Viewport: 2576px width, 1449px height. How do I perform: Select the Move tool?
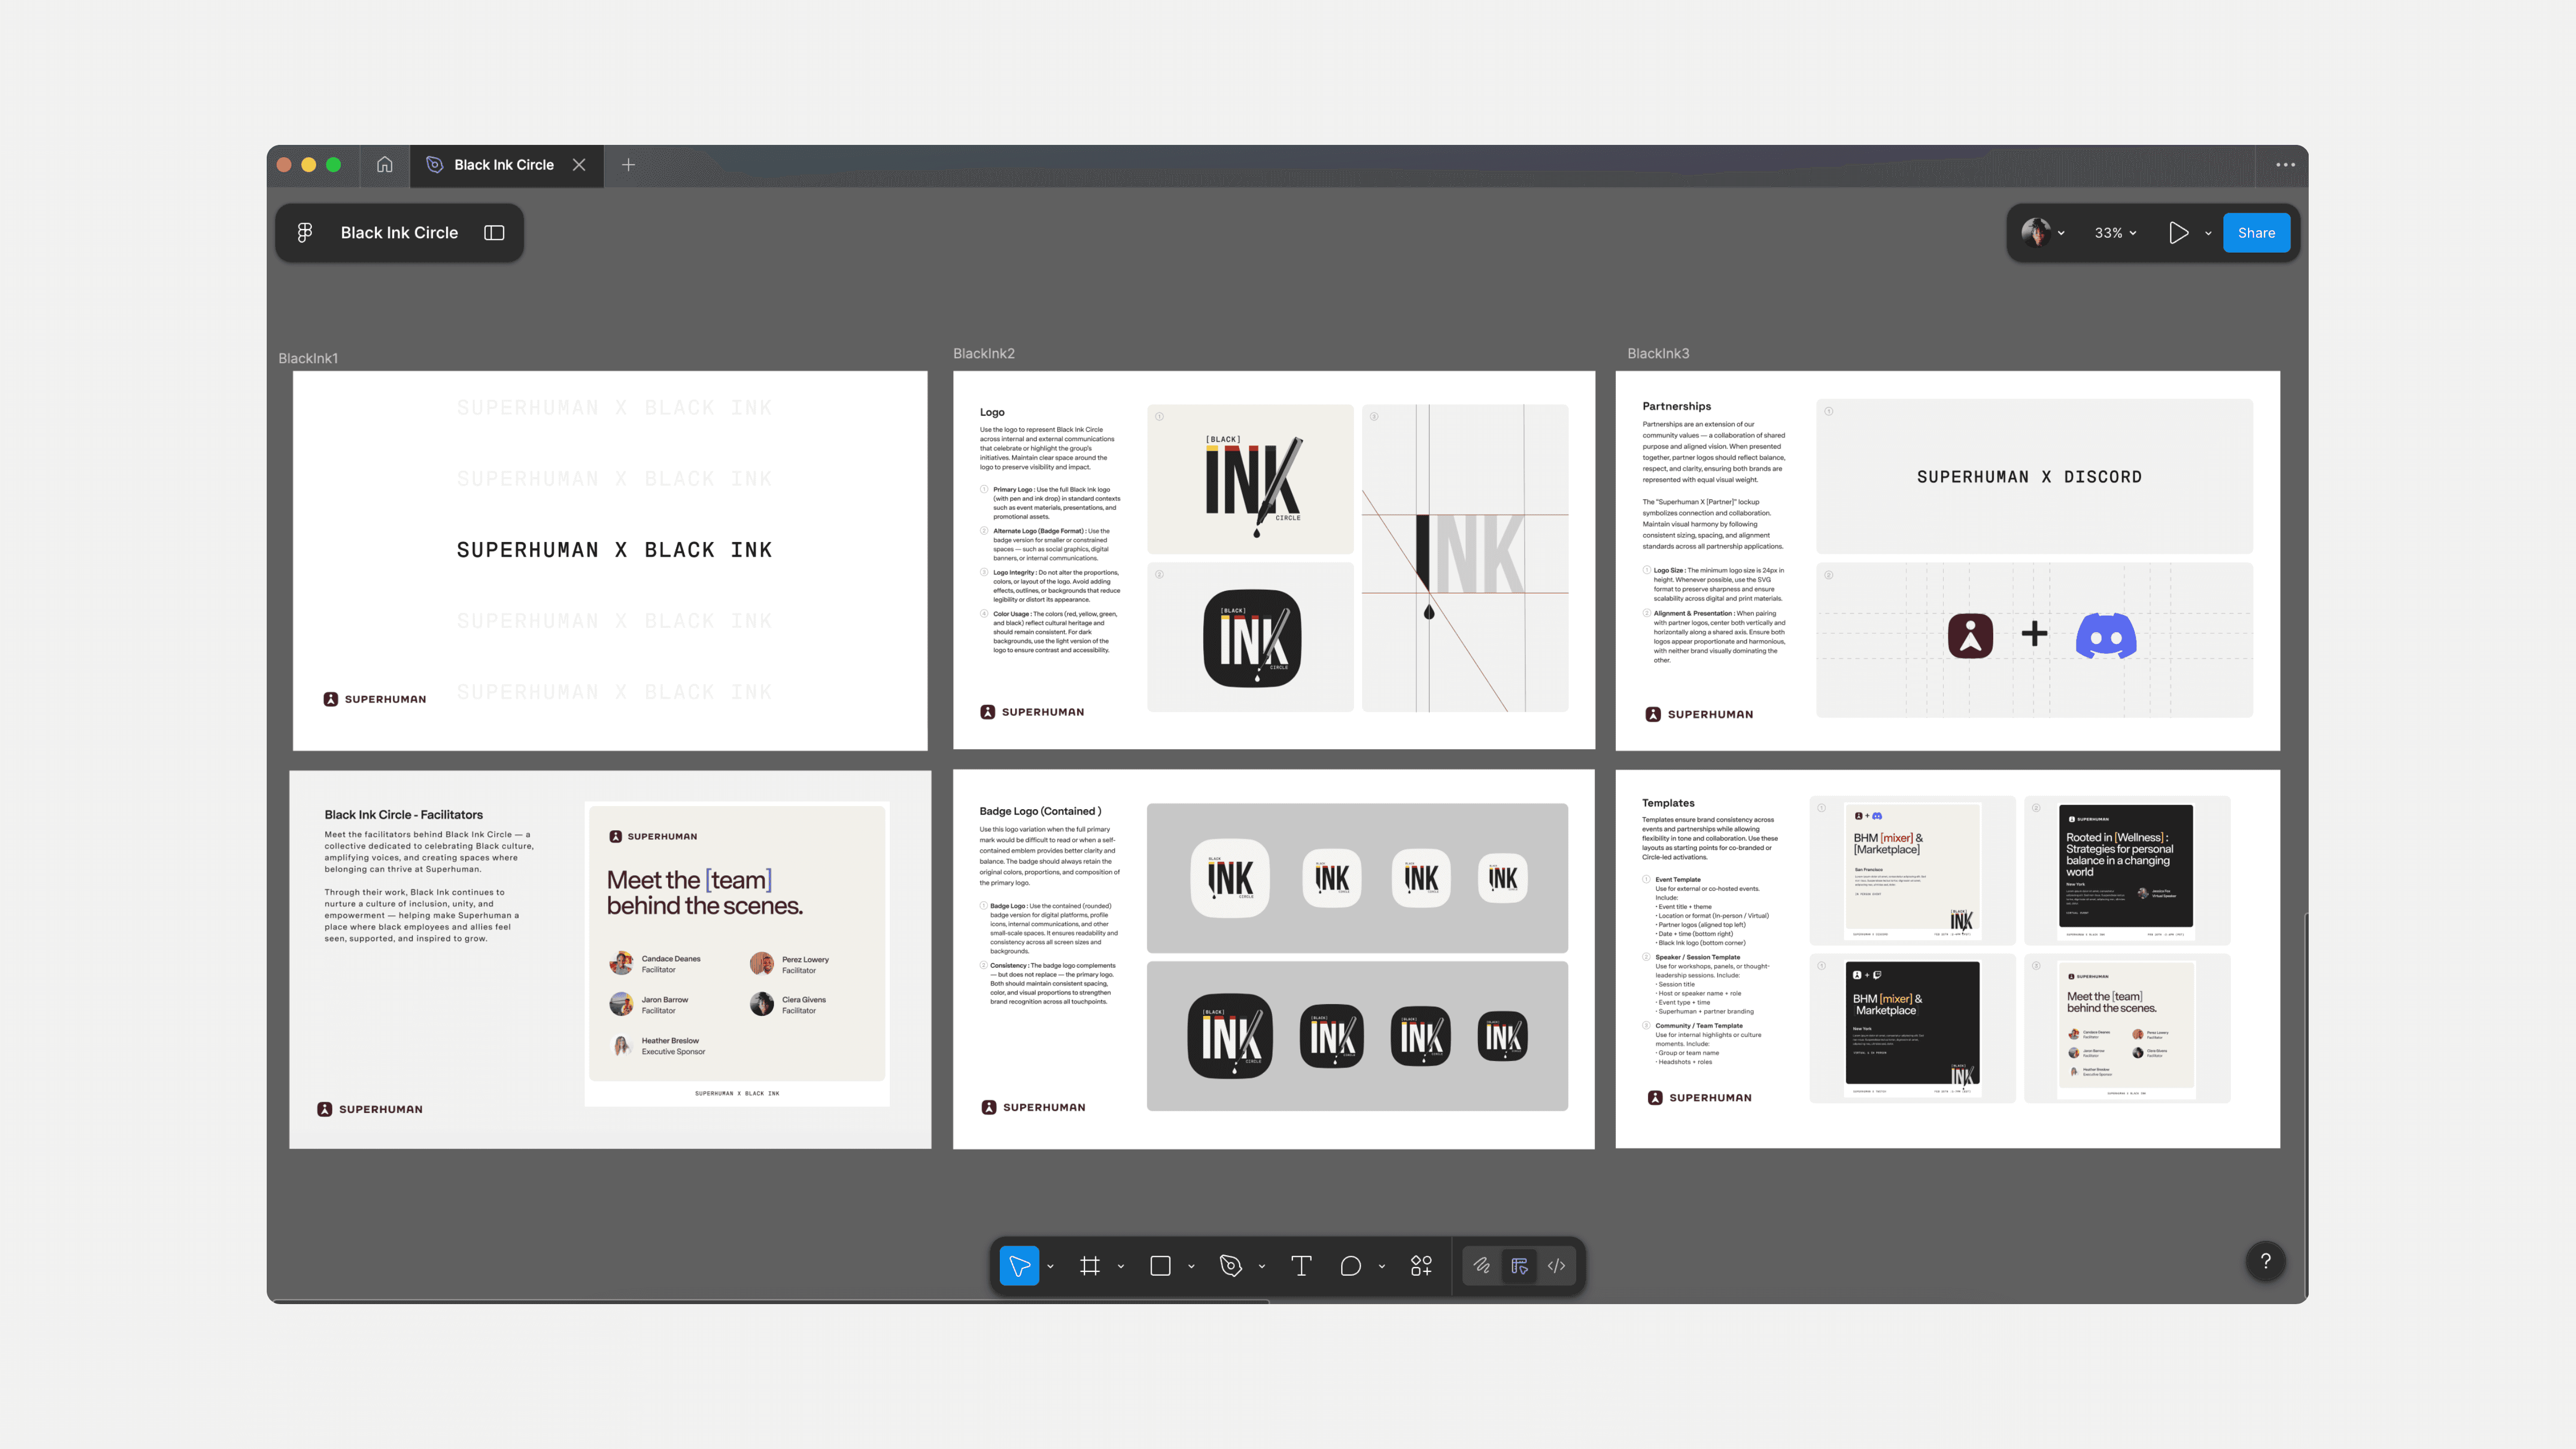[1019, 1266]
